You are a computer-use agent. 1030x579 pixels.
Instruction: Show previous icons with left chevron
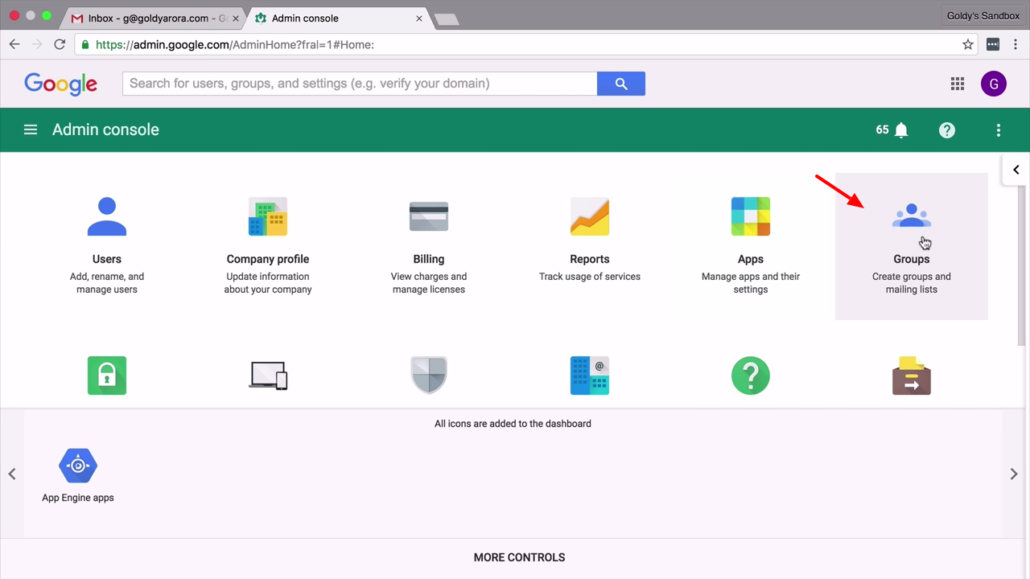coord(12,474)
